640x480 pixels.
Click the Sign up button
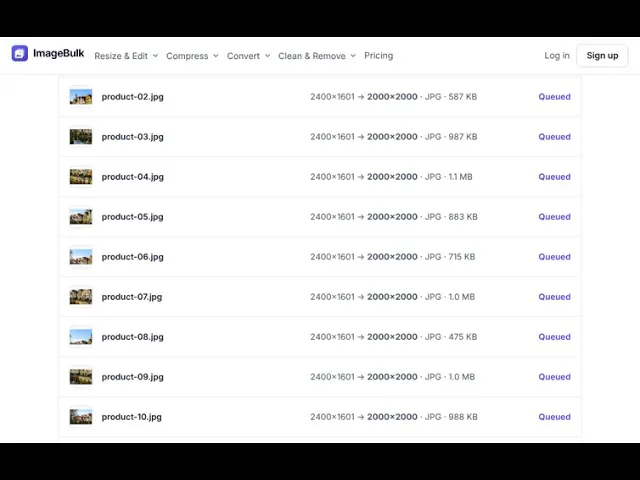602,56
